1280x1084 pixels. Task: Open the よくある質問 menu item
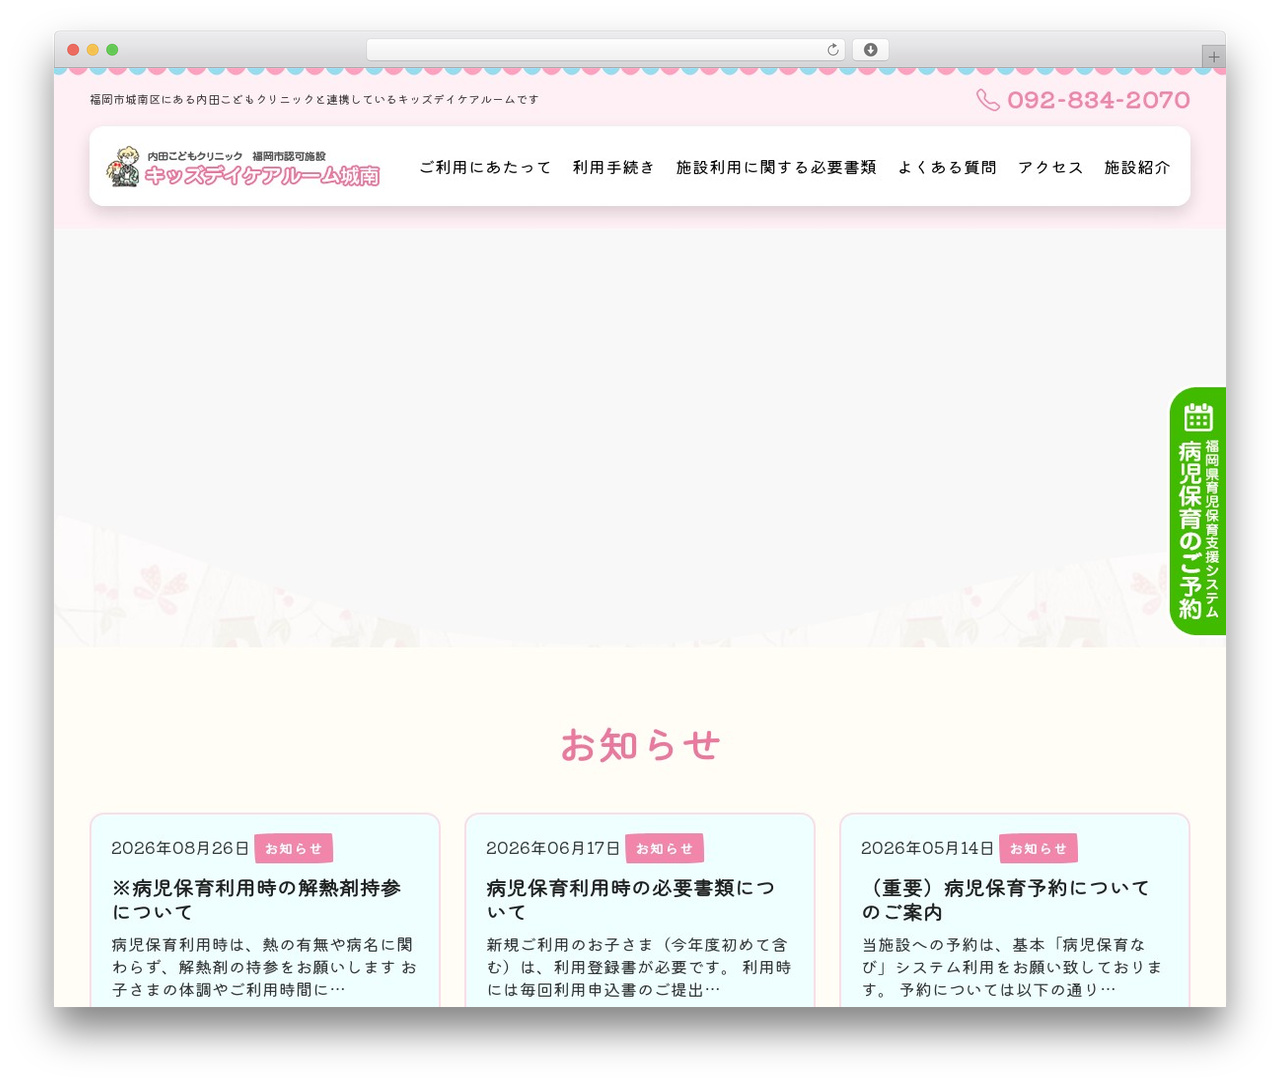[x=947, y=167]
